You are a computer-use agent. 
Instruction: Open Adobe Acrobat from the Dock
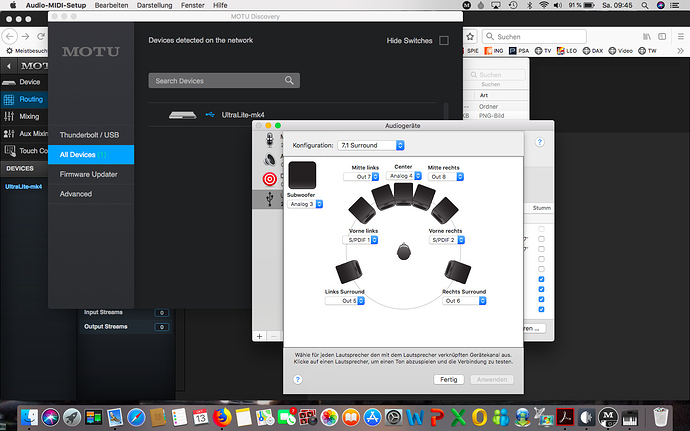click(x=565, y=416)
